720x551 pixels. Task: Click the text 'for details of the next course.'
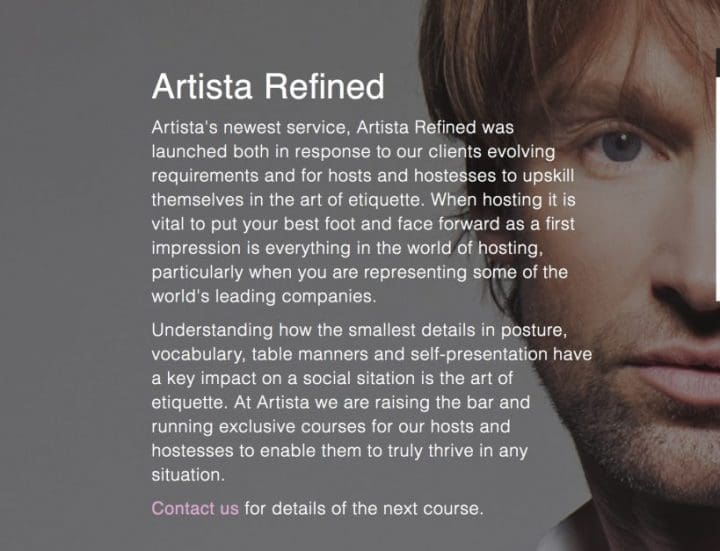[364, 509]
